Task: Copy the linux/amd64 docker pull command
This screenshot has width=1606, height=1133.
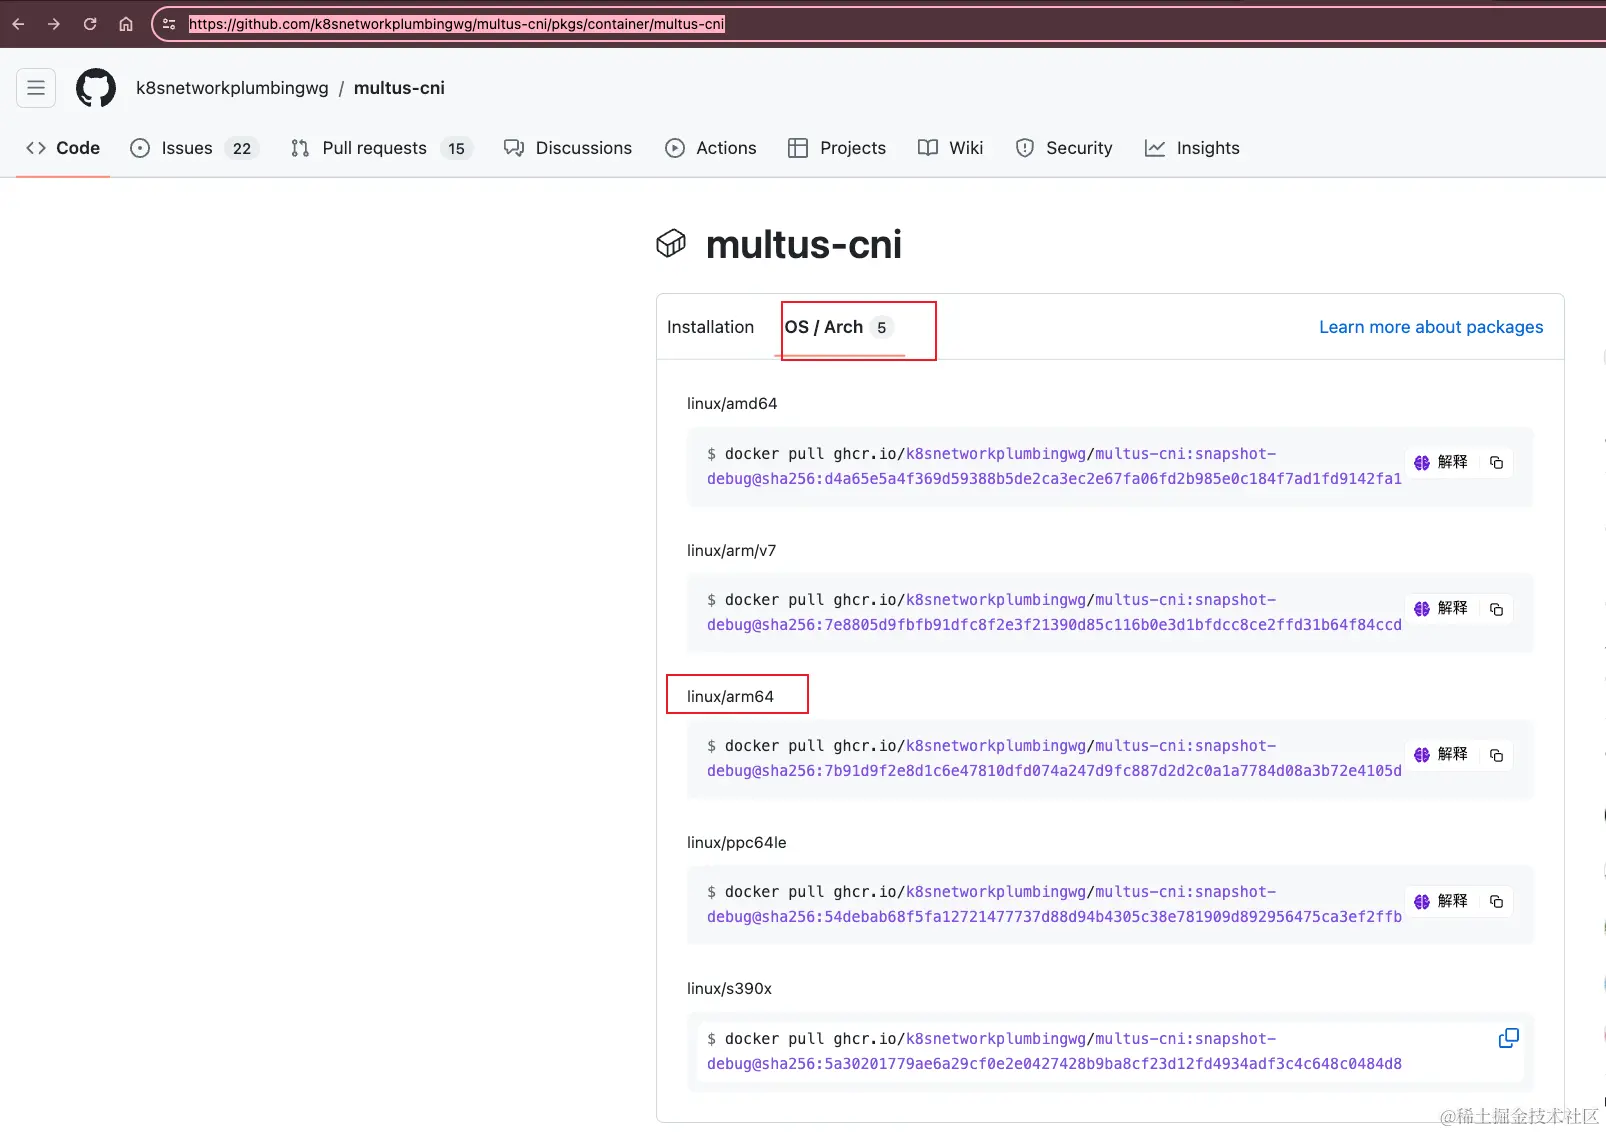Action: (1496, 462)
